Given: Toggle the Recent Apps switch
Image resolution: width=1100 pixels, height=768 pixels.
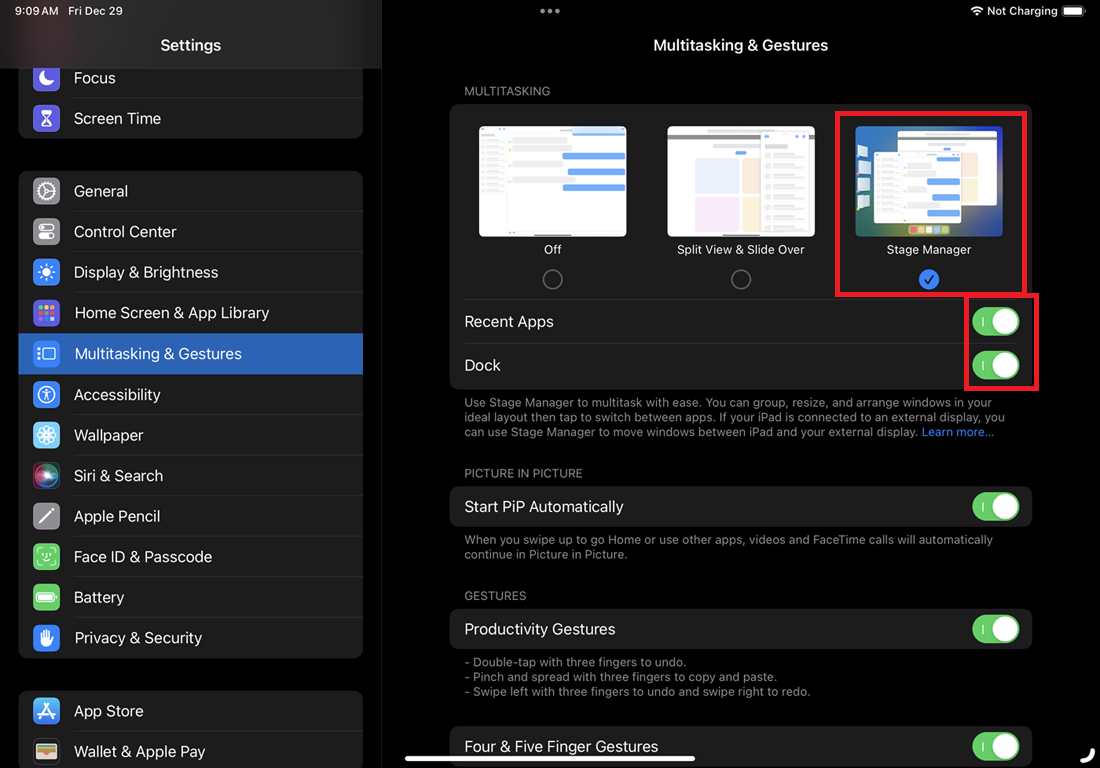Looking at the screenshot, I should pyautogui.click(x=995, y=321).
